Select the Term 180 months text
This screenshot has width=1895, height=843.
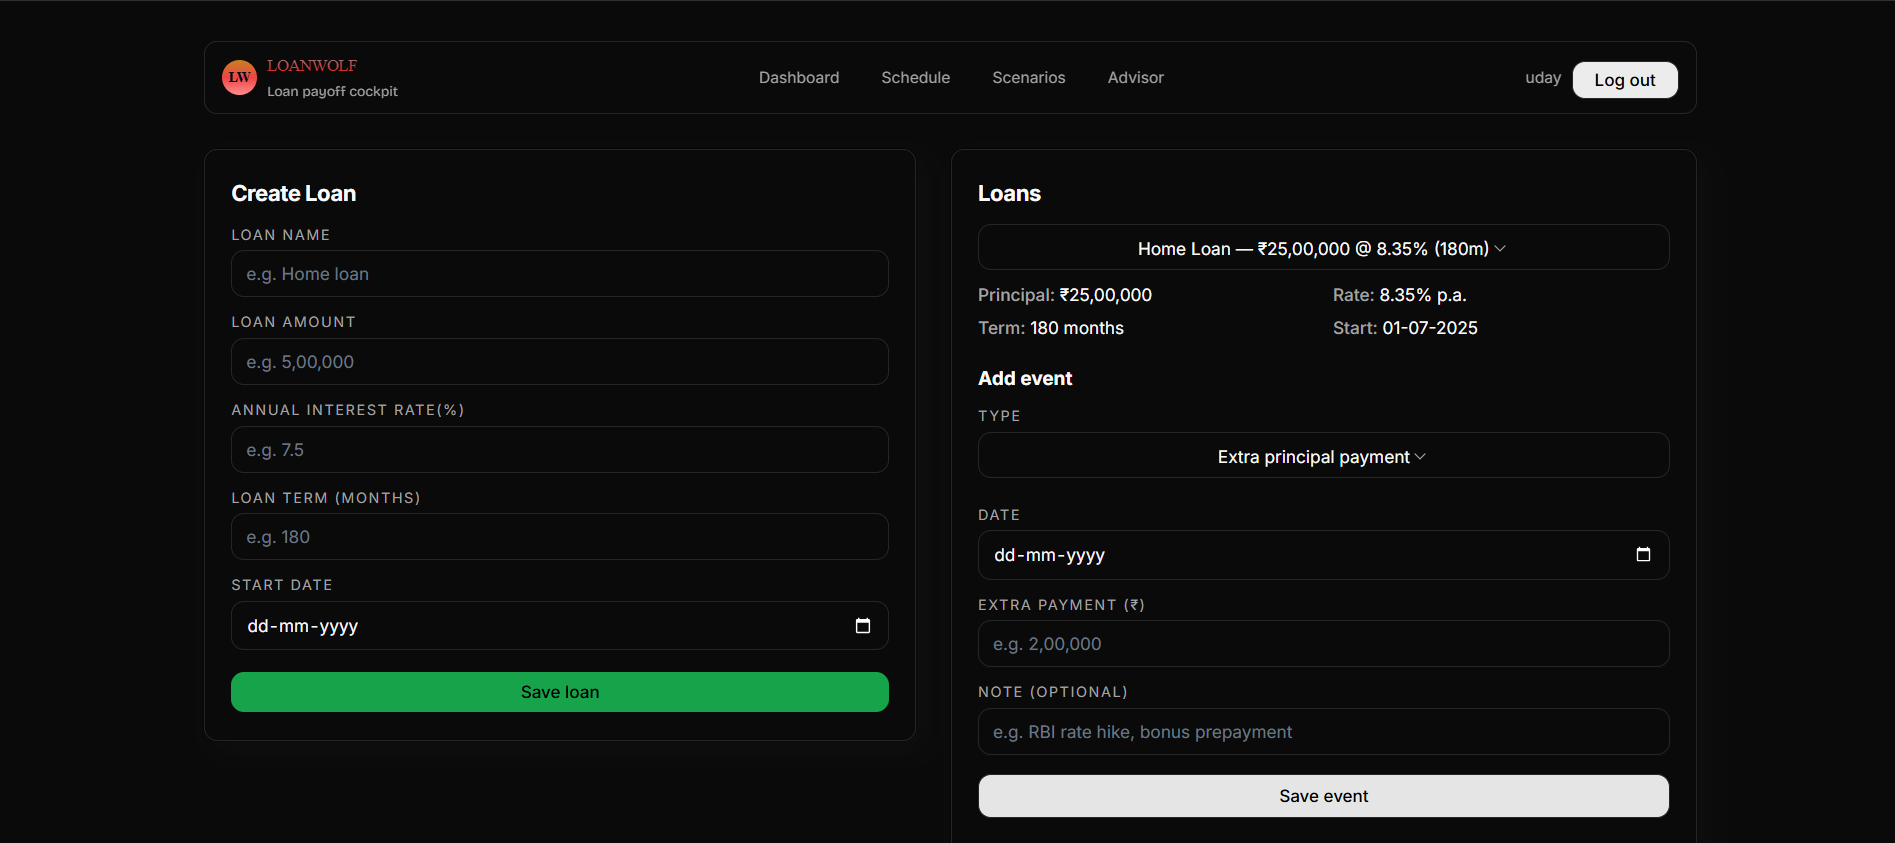(1051, 328)
